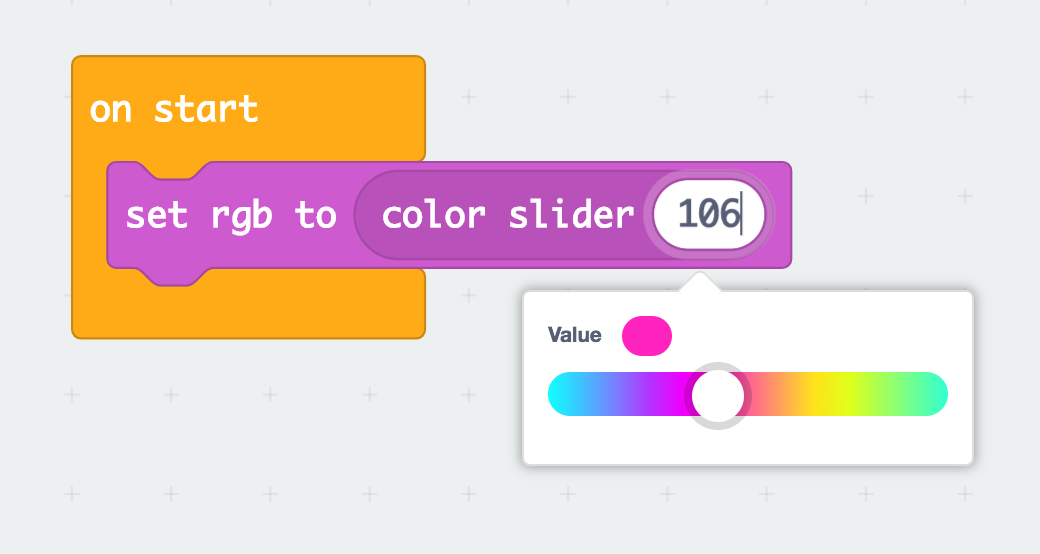Click the word "to" on the purple block
Viewport: 1040px width, 554px height.
coord(316,216)
